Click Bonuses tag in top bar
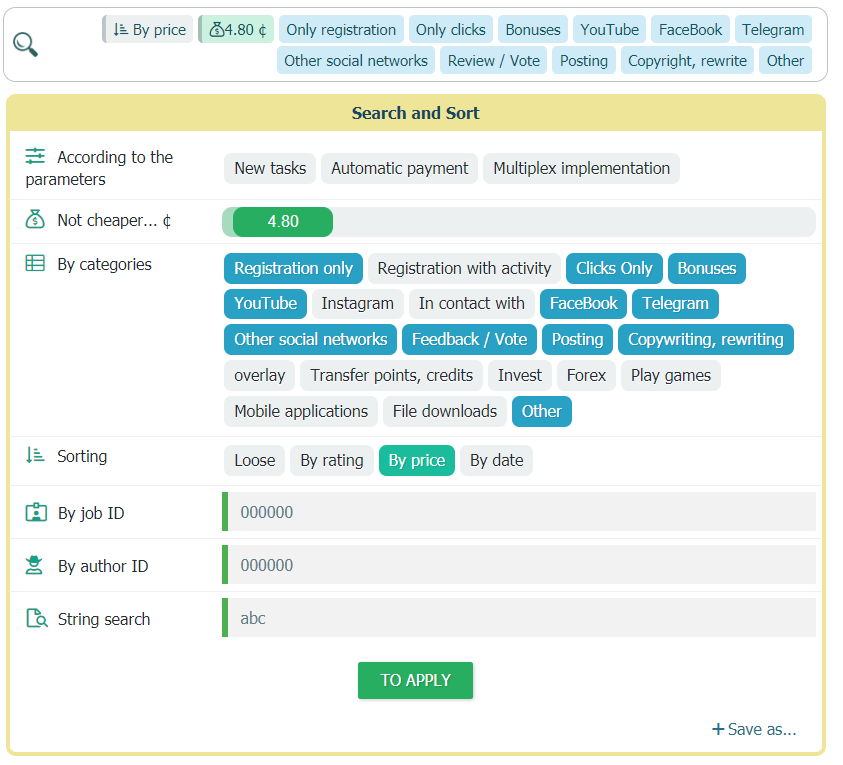This screenshot has width=843, height=765. (533, 30)
